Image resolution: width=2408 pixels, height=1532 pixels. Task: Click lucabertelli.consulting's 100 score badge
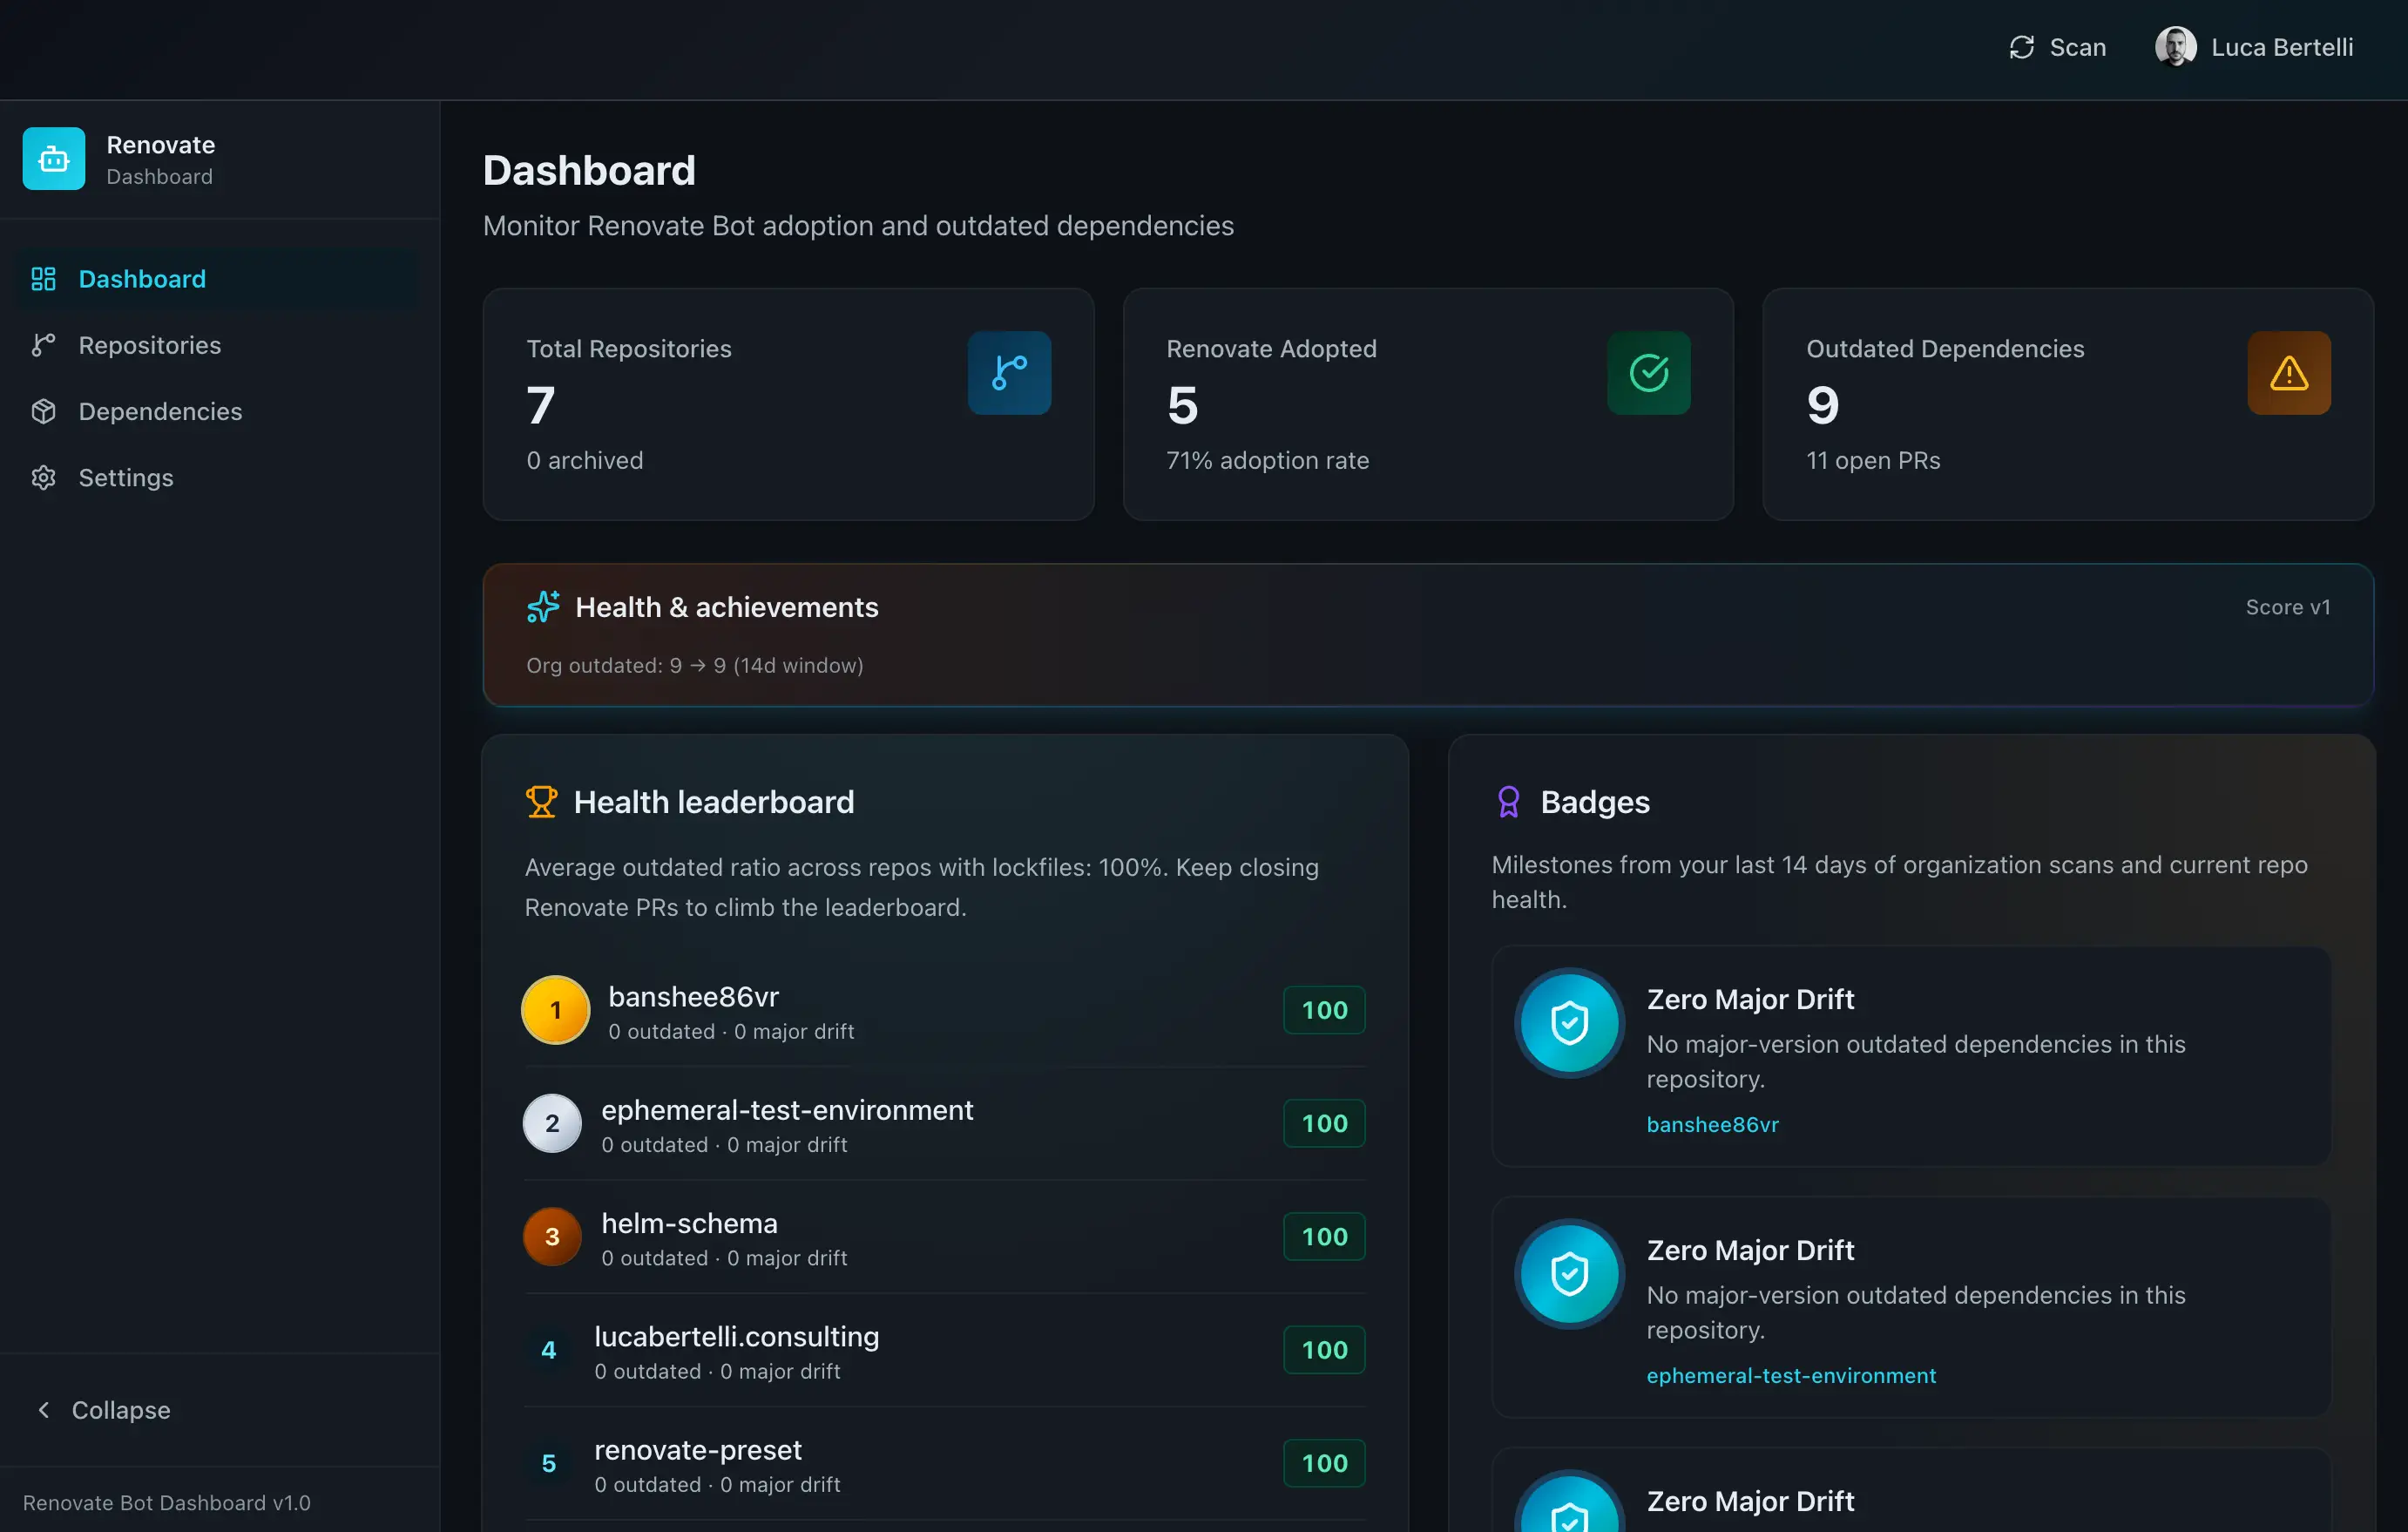click(x=1324, y=1349)
